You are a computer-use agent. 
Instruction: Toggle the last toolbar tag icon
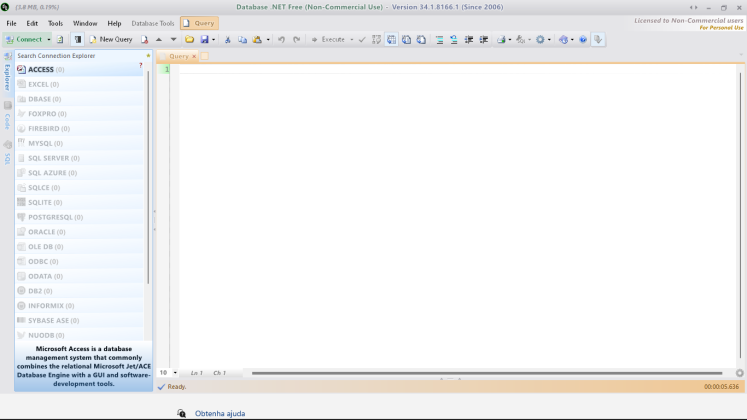(598, 40)
